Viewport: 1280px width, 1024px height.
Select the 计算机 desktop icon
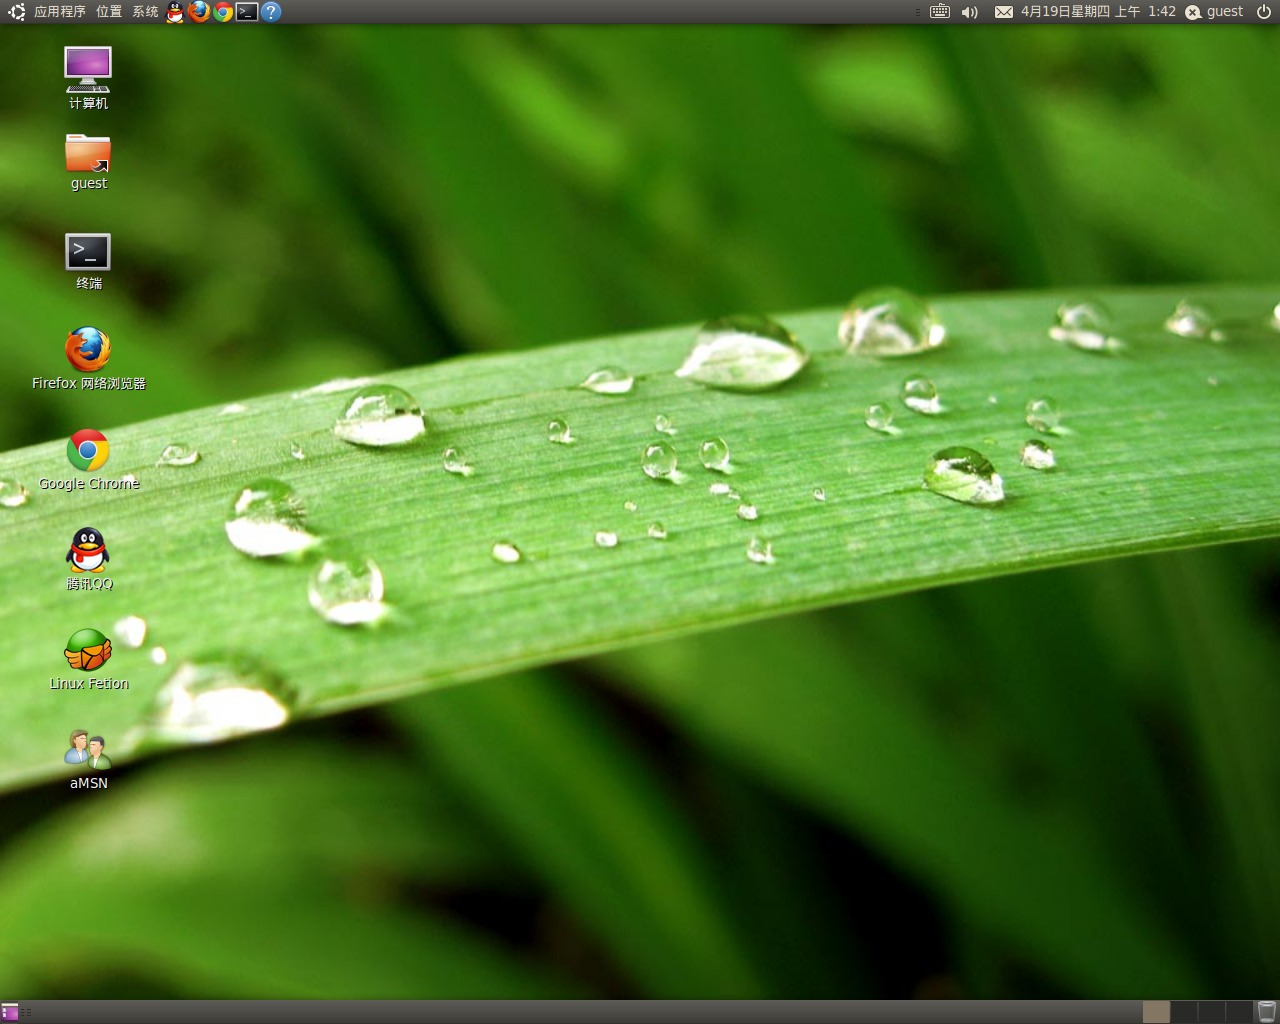pyautogui.click(x=88, y=78)
